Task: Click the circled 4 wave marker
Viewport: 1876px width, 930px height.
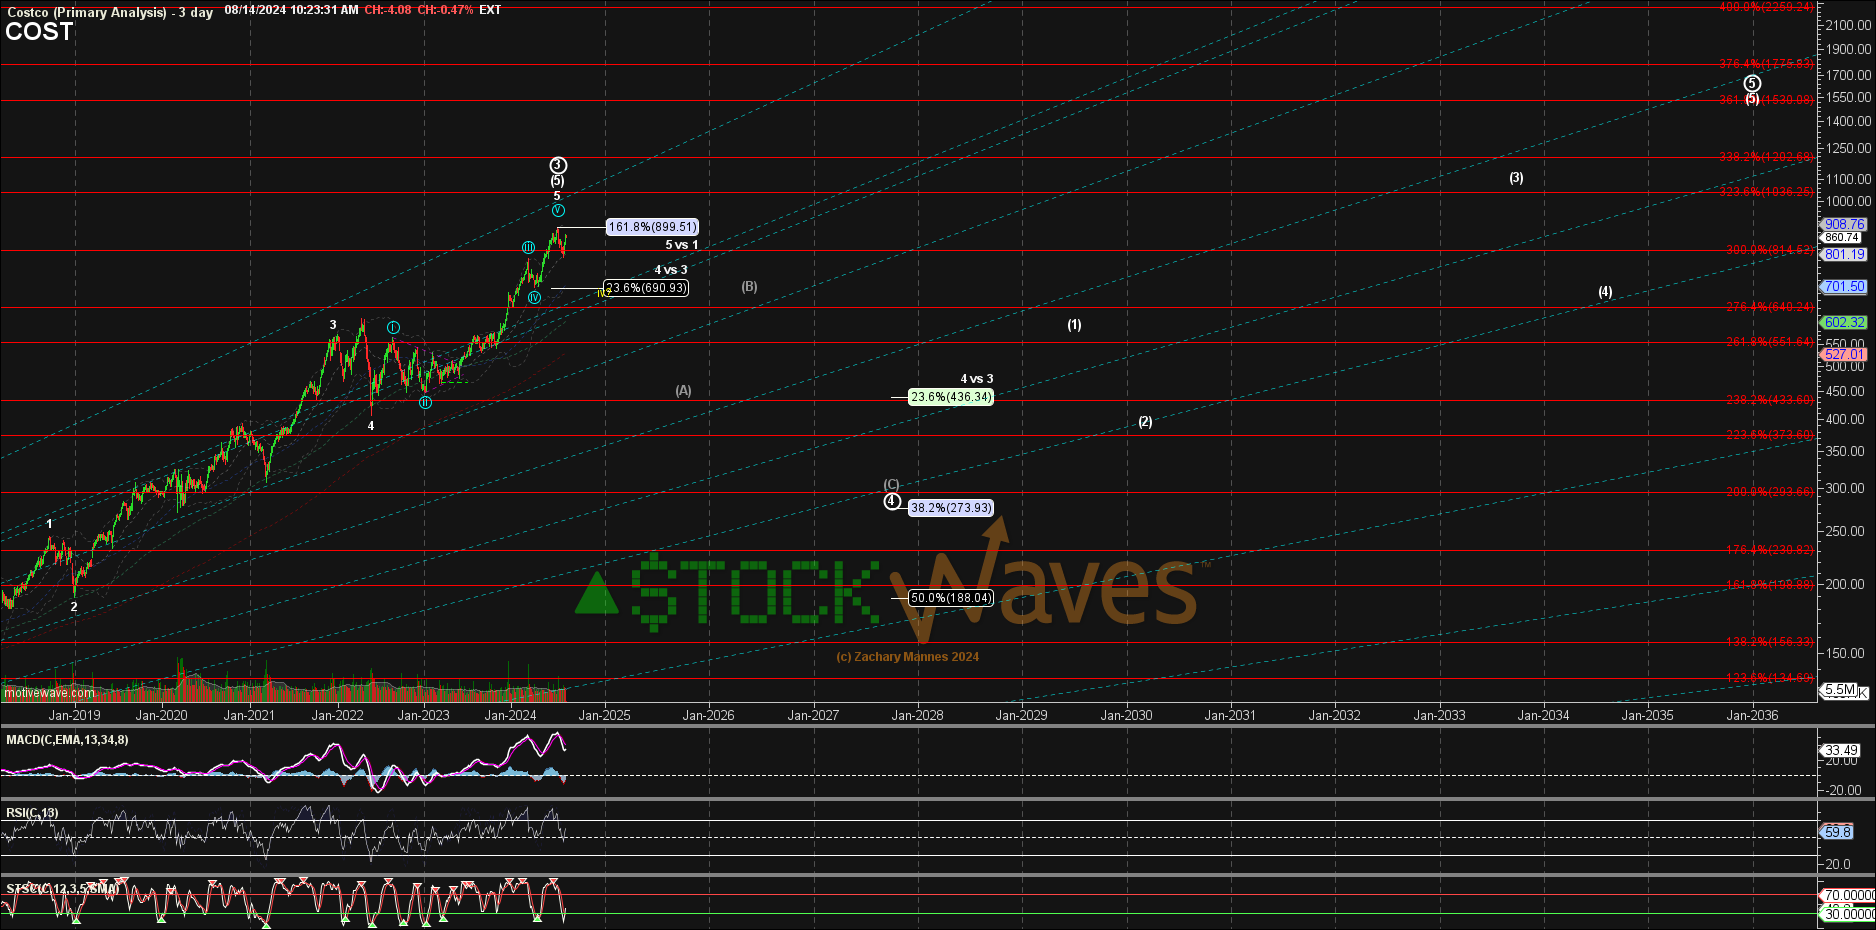Action: pyautogui.click(x=892, y=501)
